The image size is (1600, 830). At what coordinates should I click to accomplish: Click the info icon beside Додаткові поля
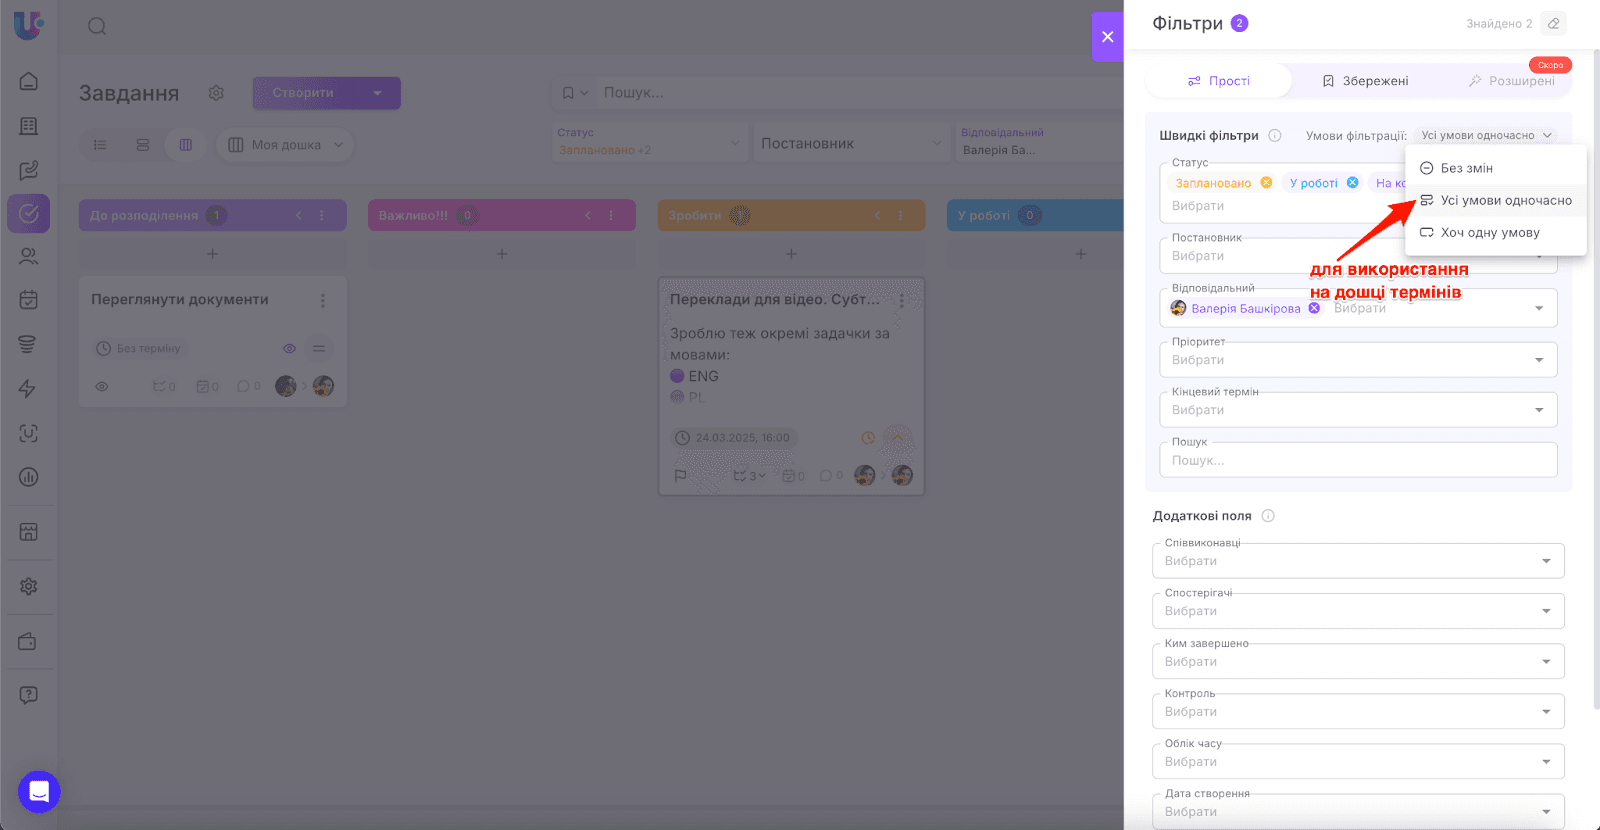tap(1268, 516)
